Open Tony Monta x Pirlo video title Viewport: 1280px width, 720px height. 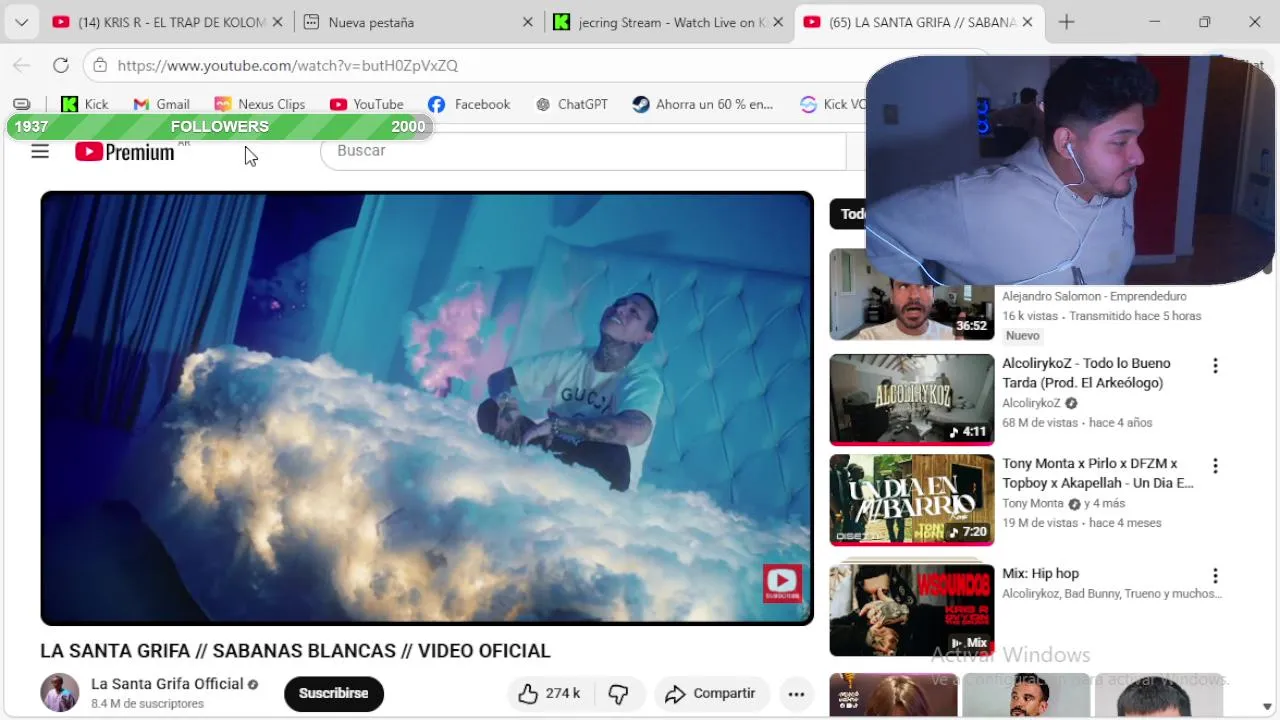[1098, 473]
